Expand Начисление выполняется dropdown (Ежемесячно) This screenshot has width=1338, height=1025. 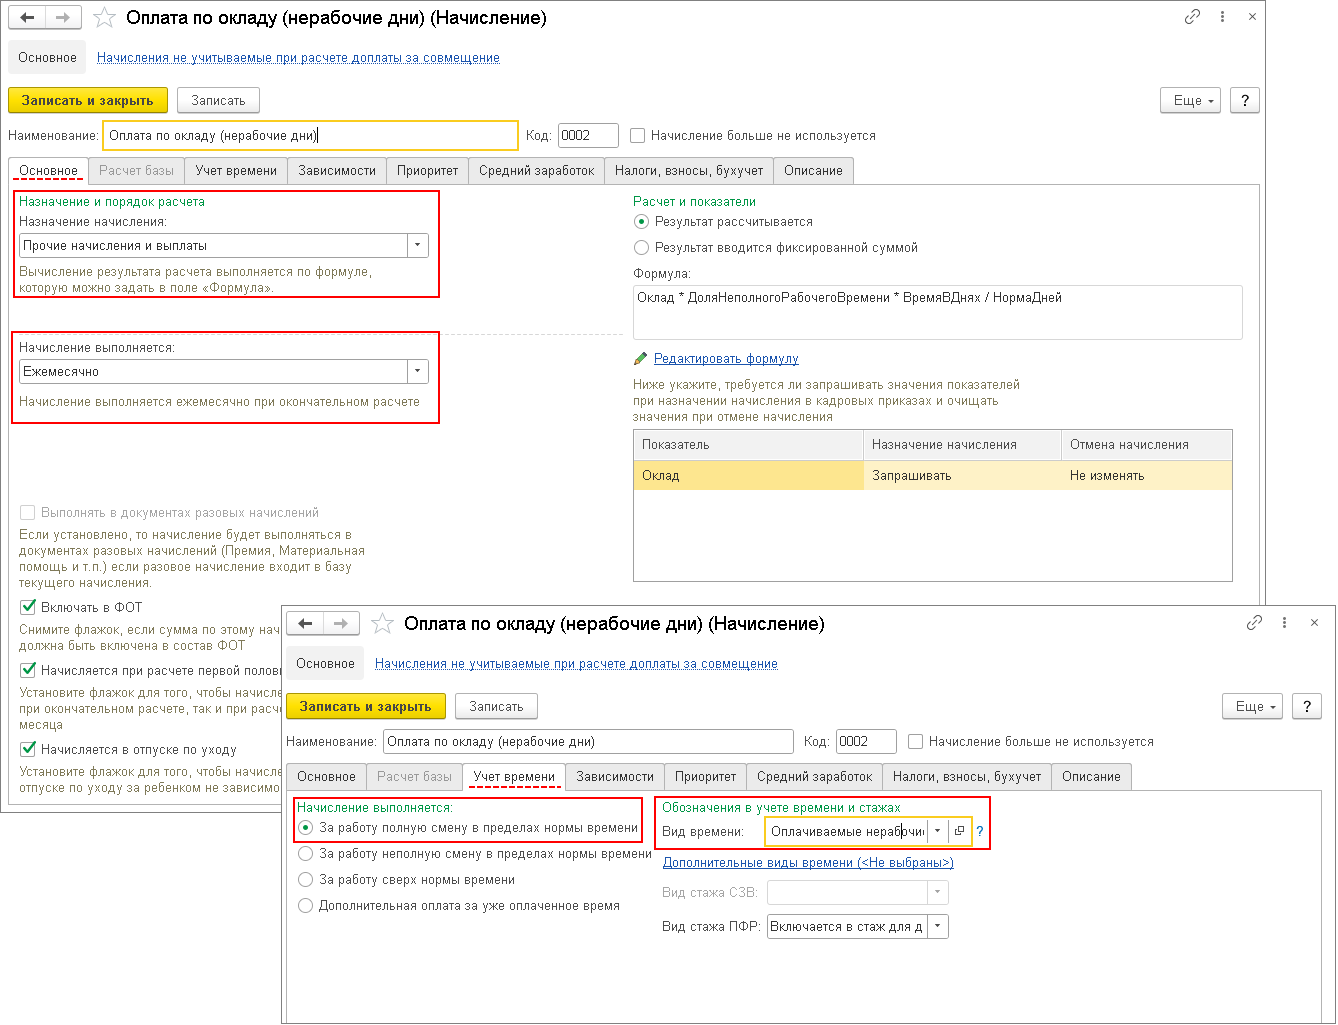coord(418,372)
